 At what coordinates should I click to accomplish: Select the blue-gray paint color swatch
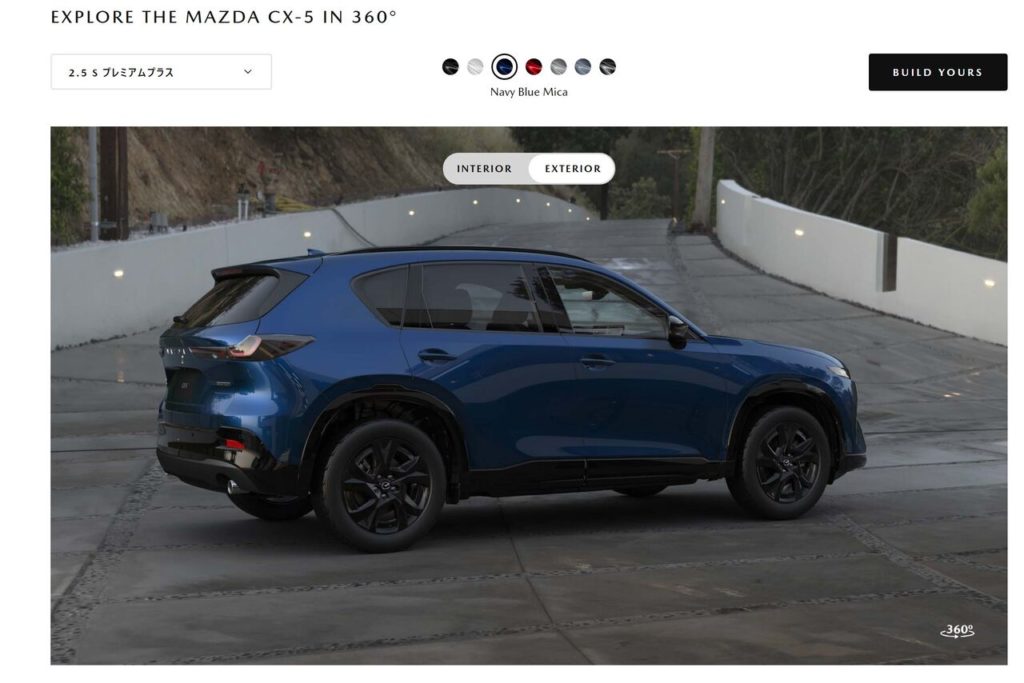point(583,67)
